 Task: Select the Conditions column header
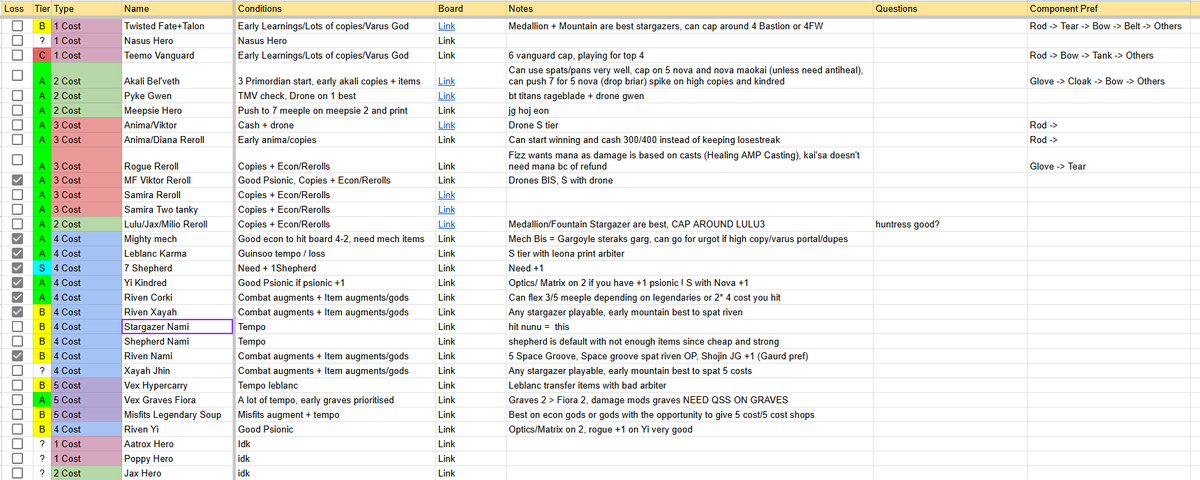[x=335, y=8]
